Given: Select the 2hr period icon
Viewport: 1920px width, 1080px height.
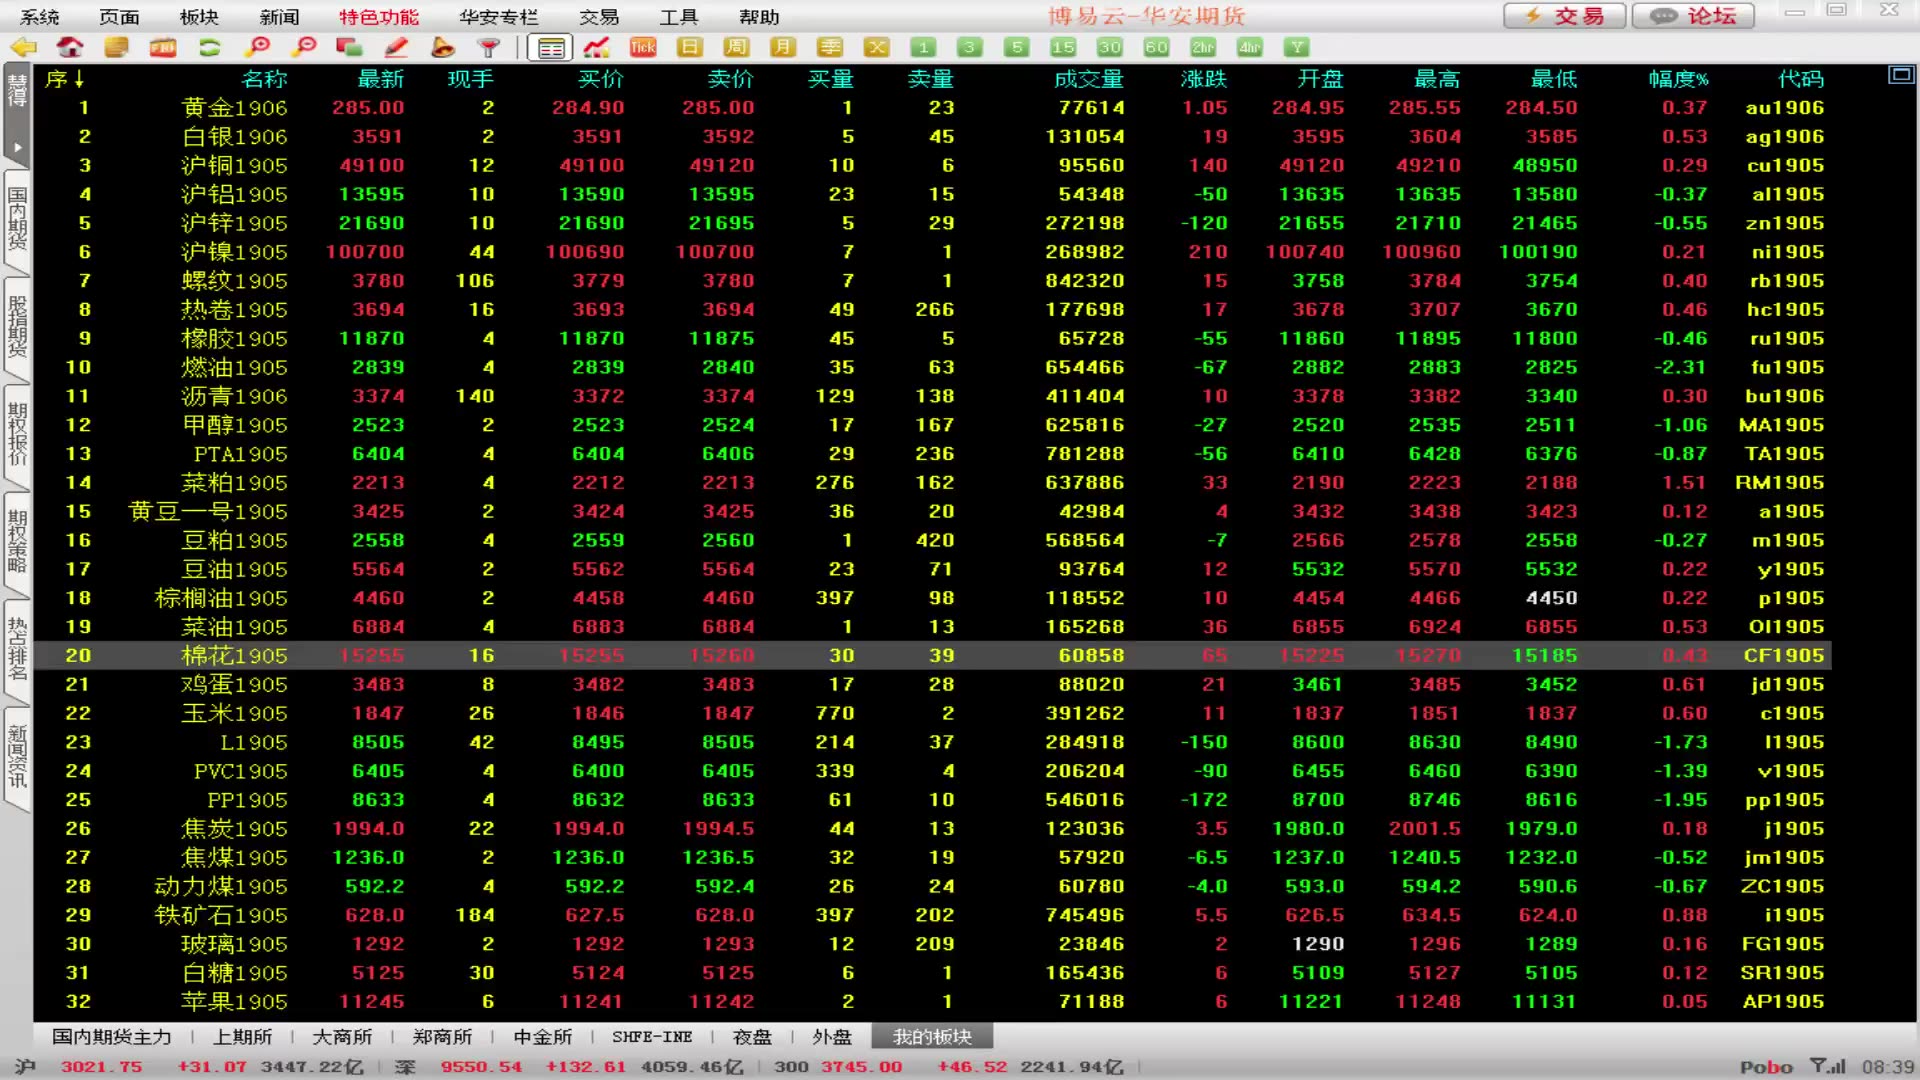Looking at the screenshot, I should click(x=1203, y=47).
